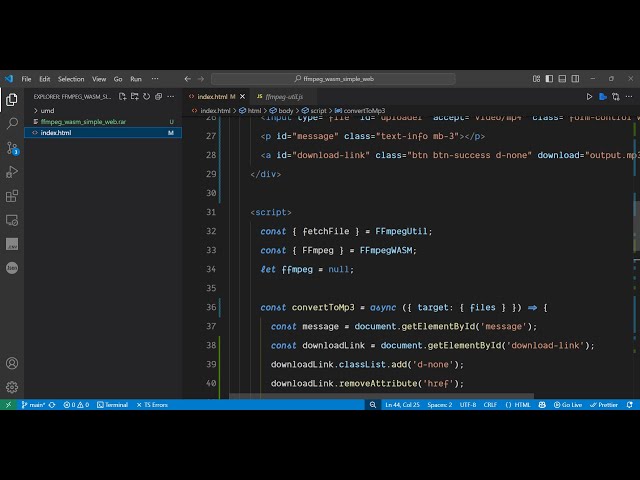Screen dimensions: 640x480
Task: Open the Go menu
Action: click(118, 79)
